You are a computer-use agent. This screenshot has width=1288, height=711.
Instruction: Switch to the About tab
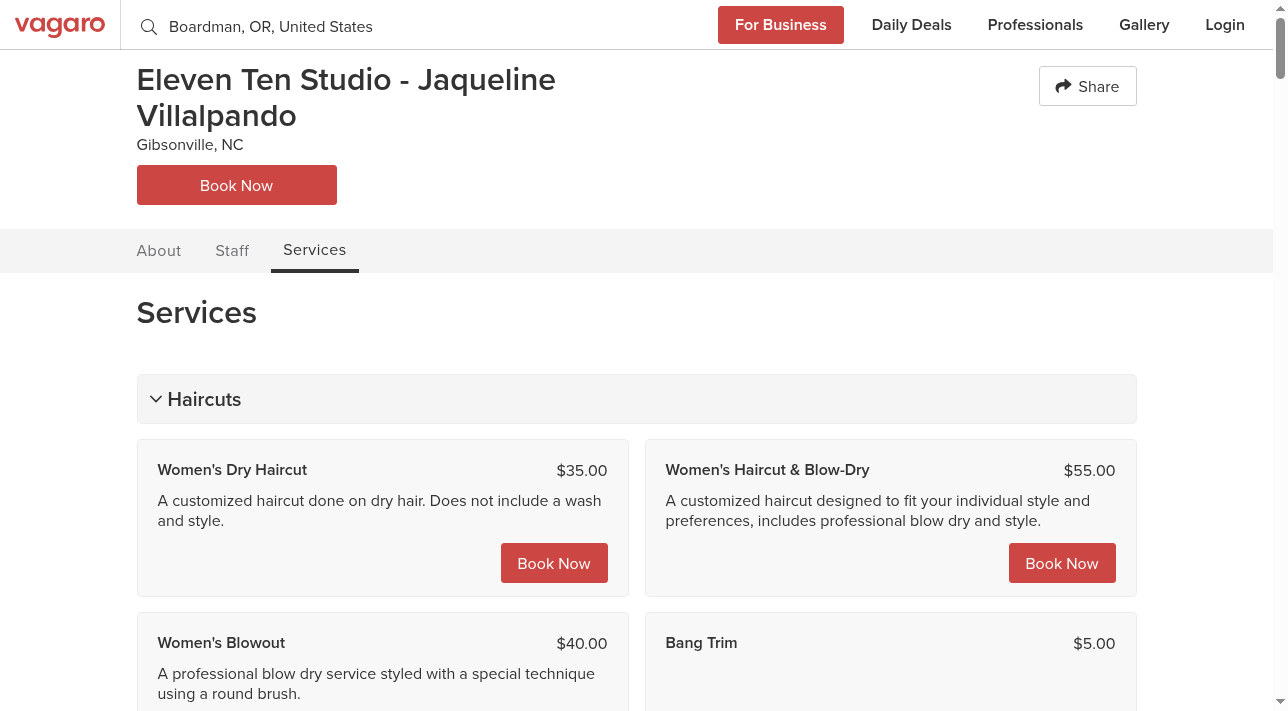(x=159, y=251)
